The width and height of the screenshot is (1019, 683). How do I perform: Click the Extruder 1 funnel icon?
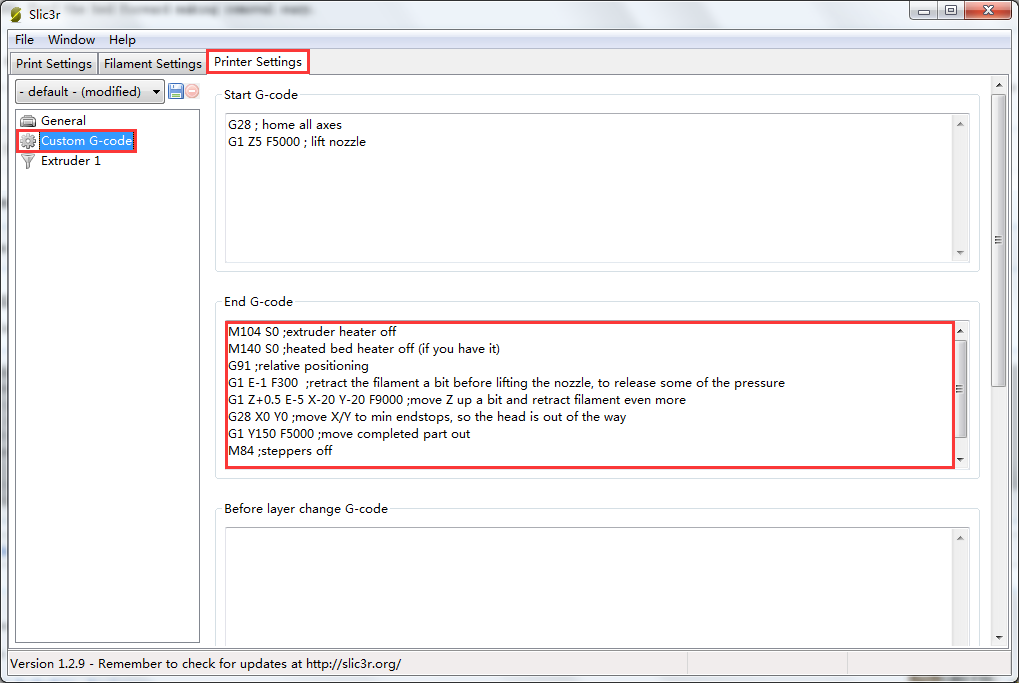(28, 161)
